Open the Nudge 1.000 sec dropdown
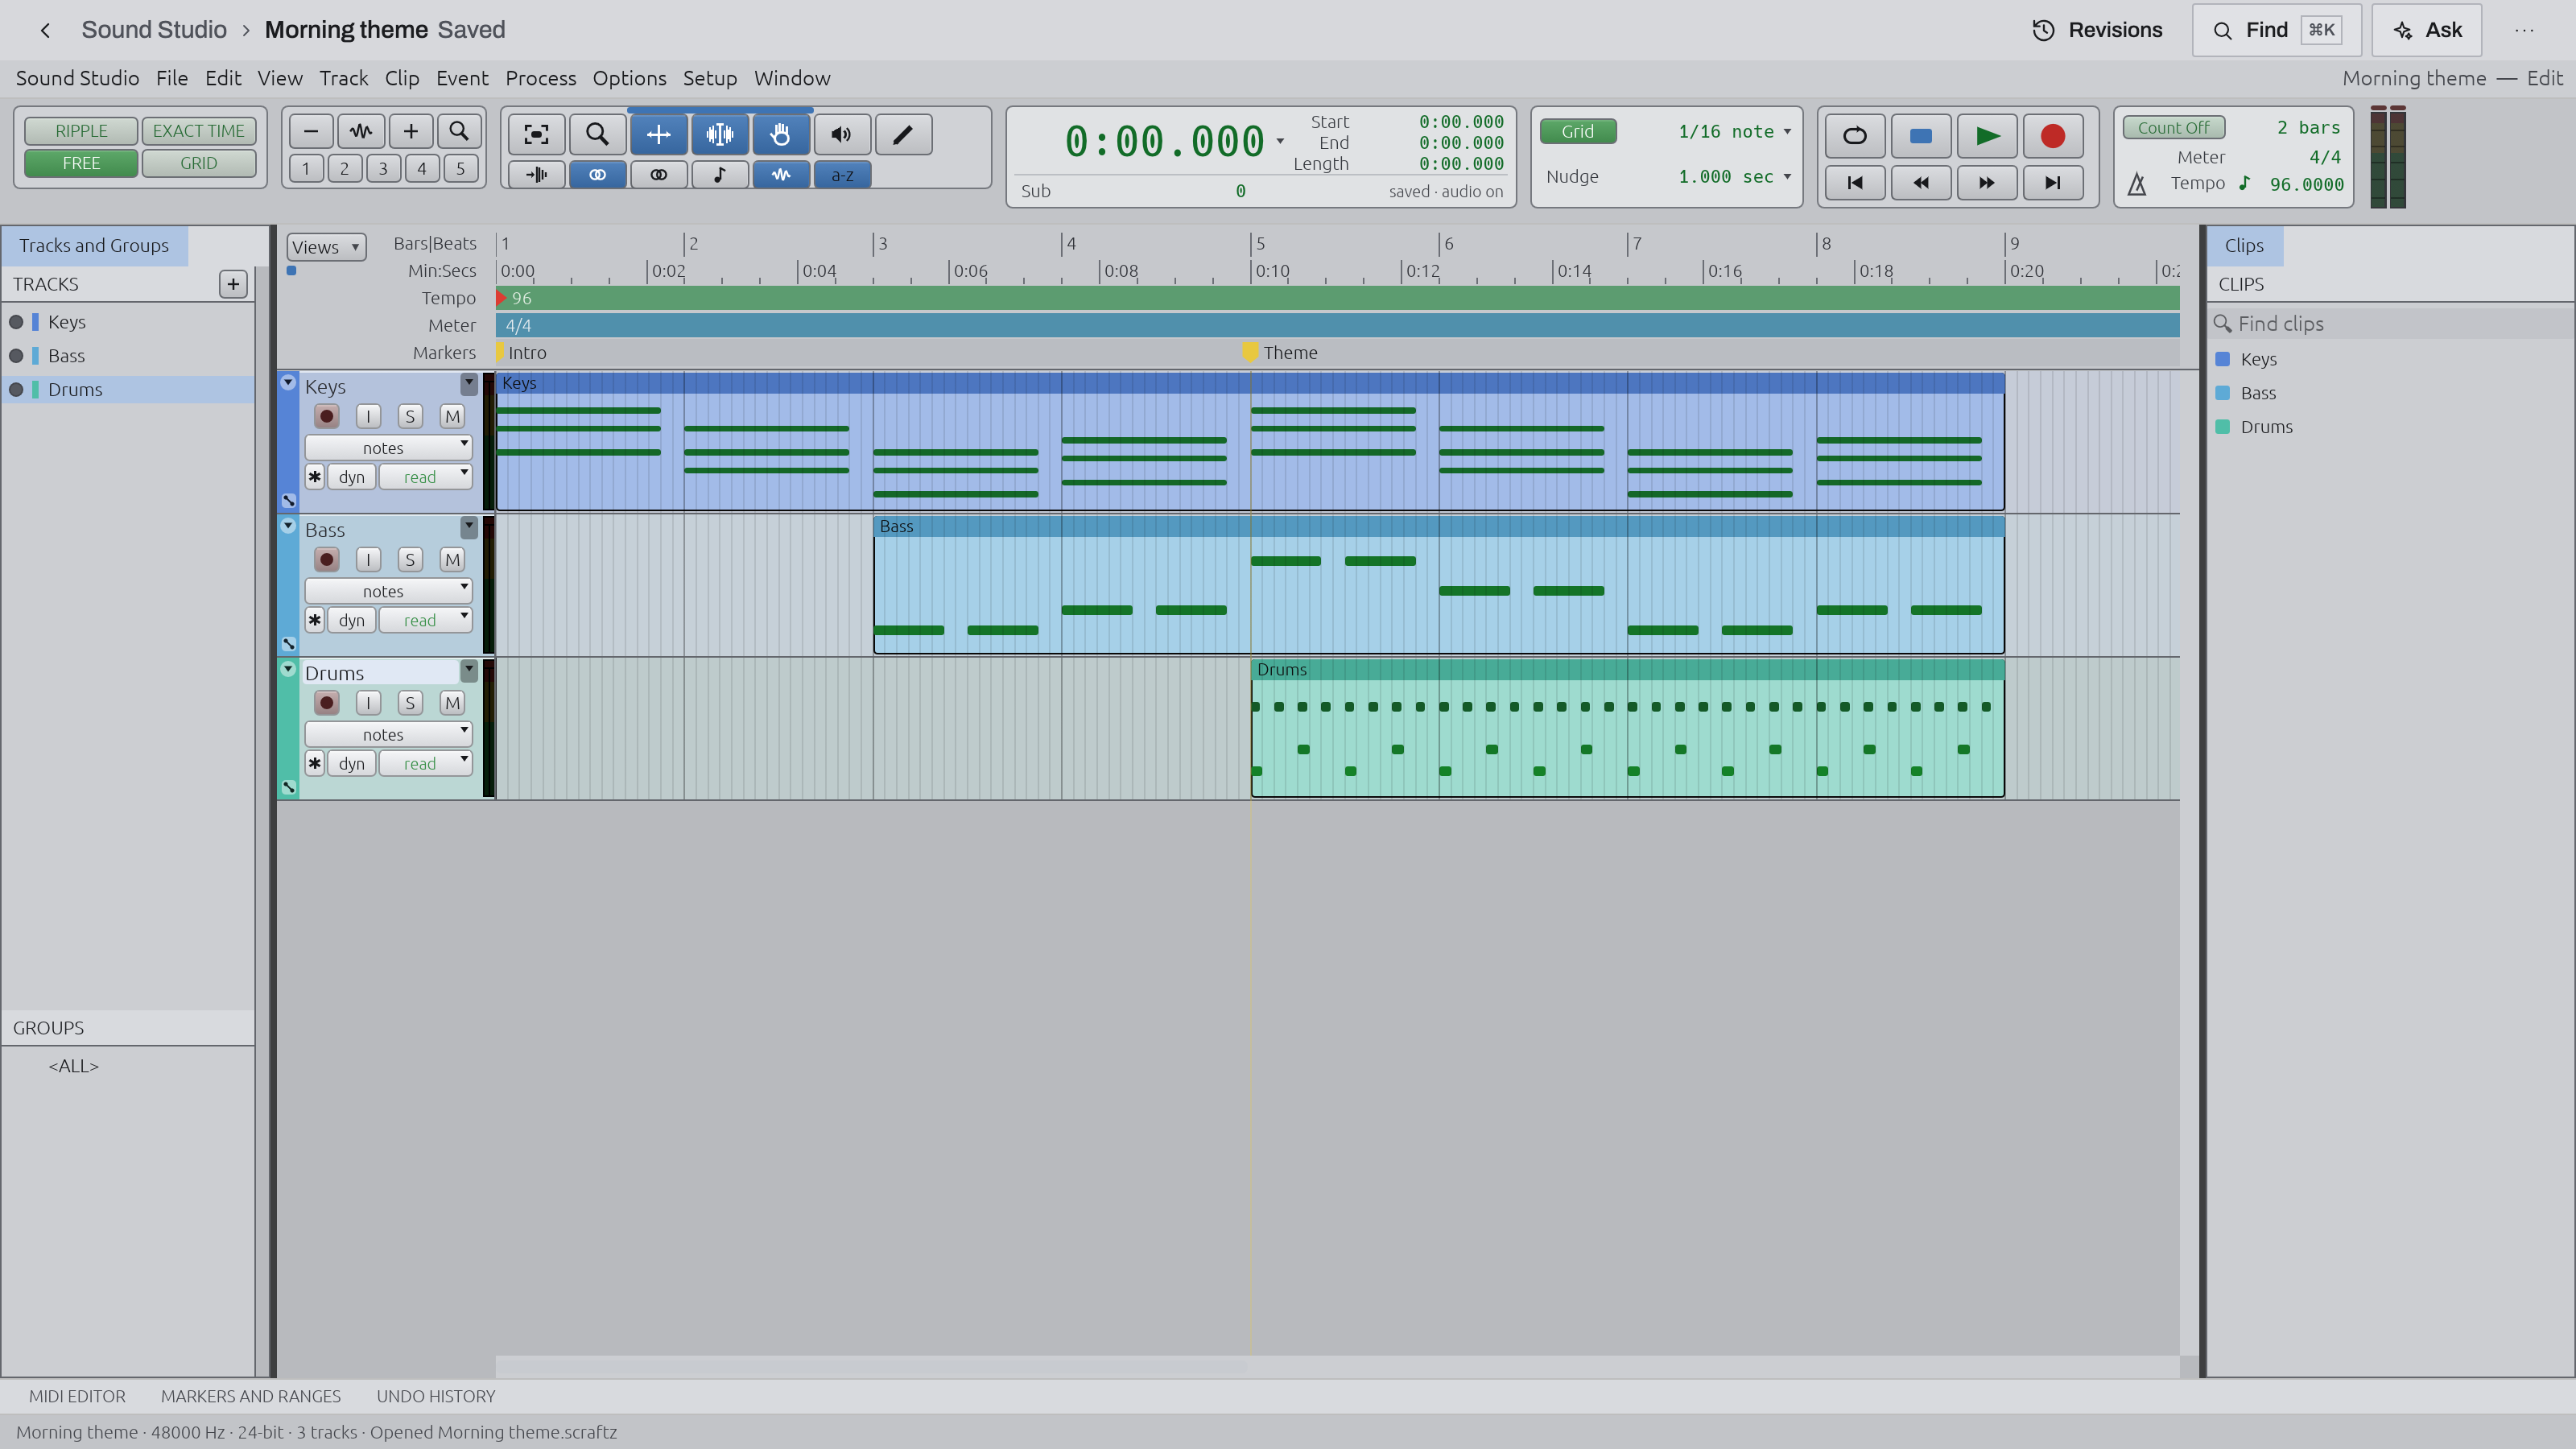2576x1449 pixels. pos(1735,176)
